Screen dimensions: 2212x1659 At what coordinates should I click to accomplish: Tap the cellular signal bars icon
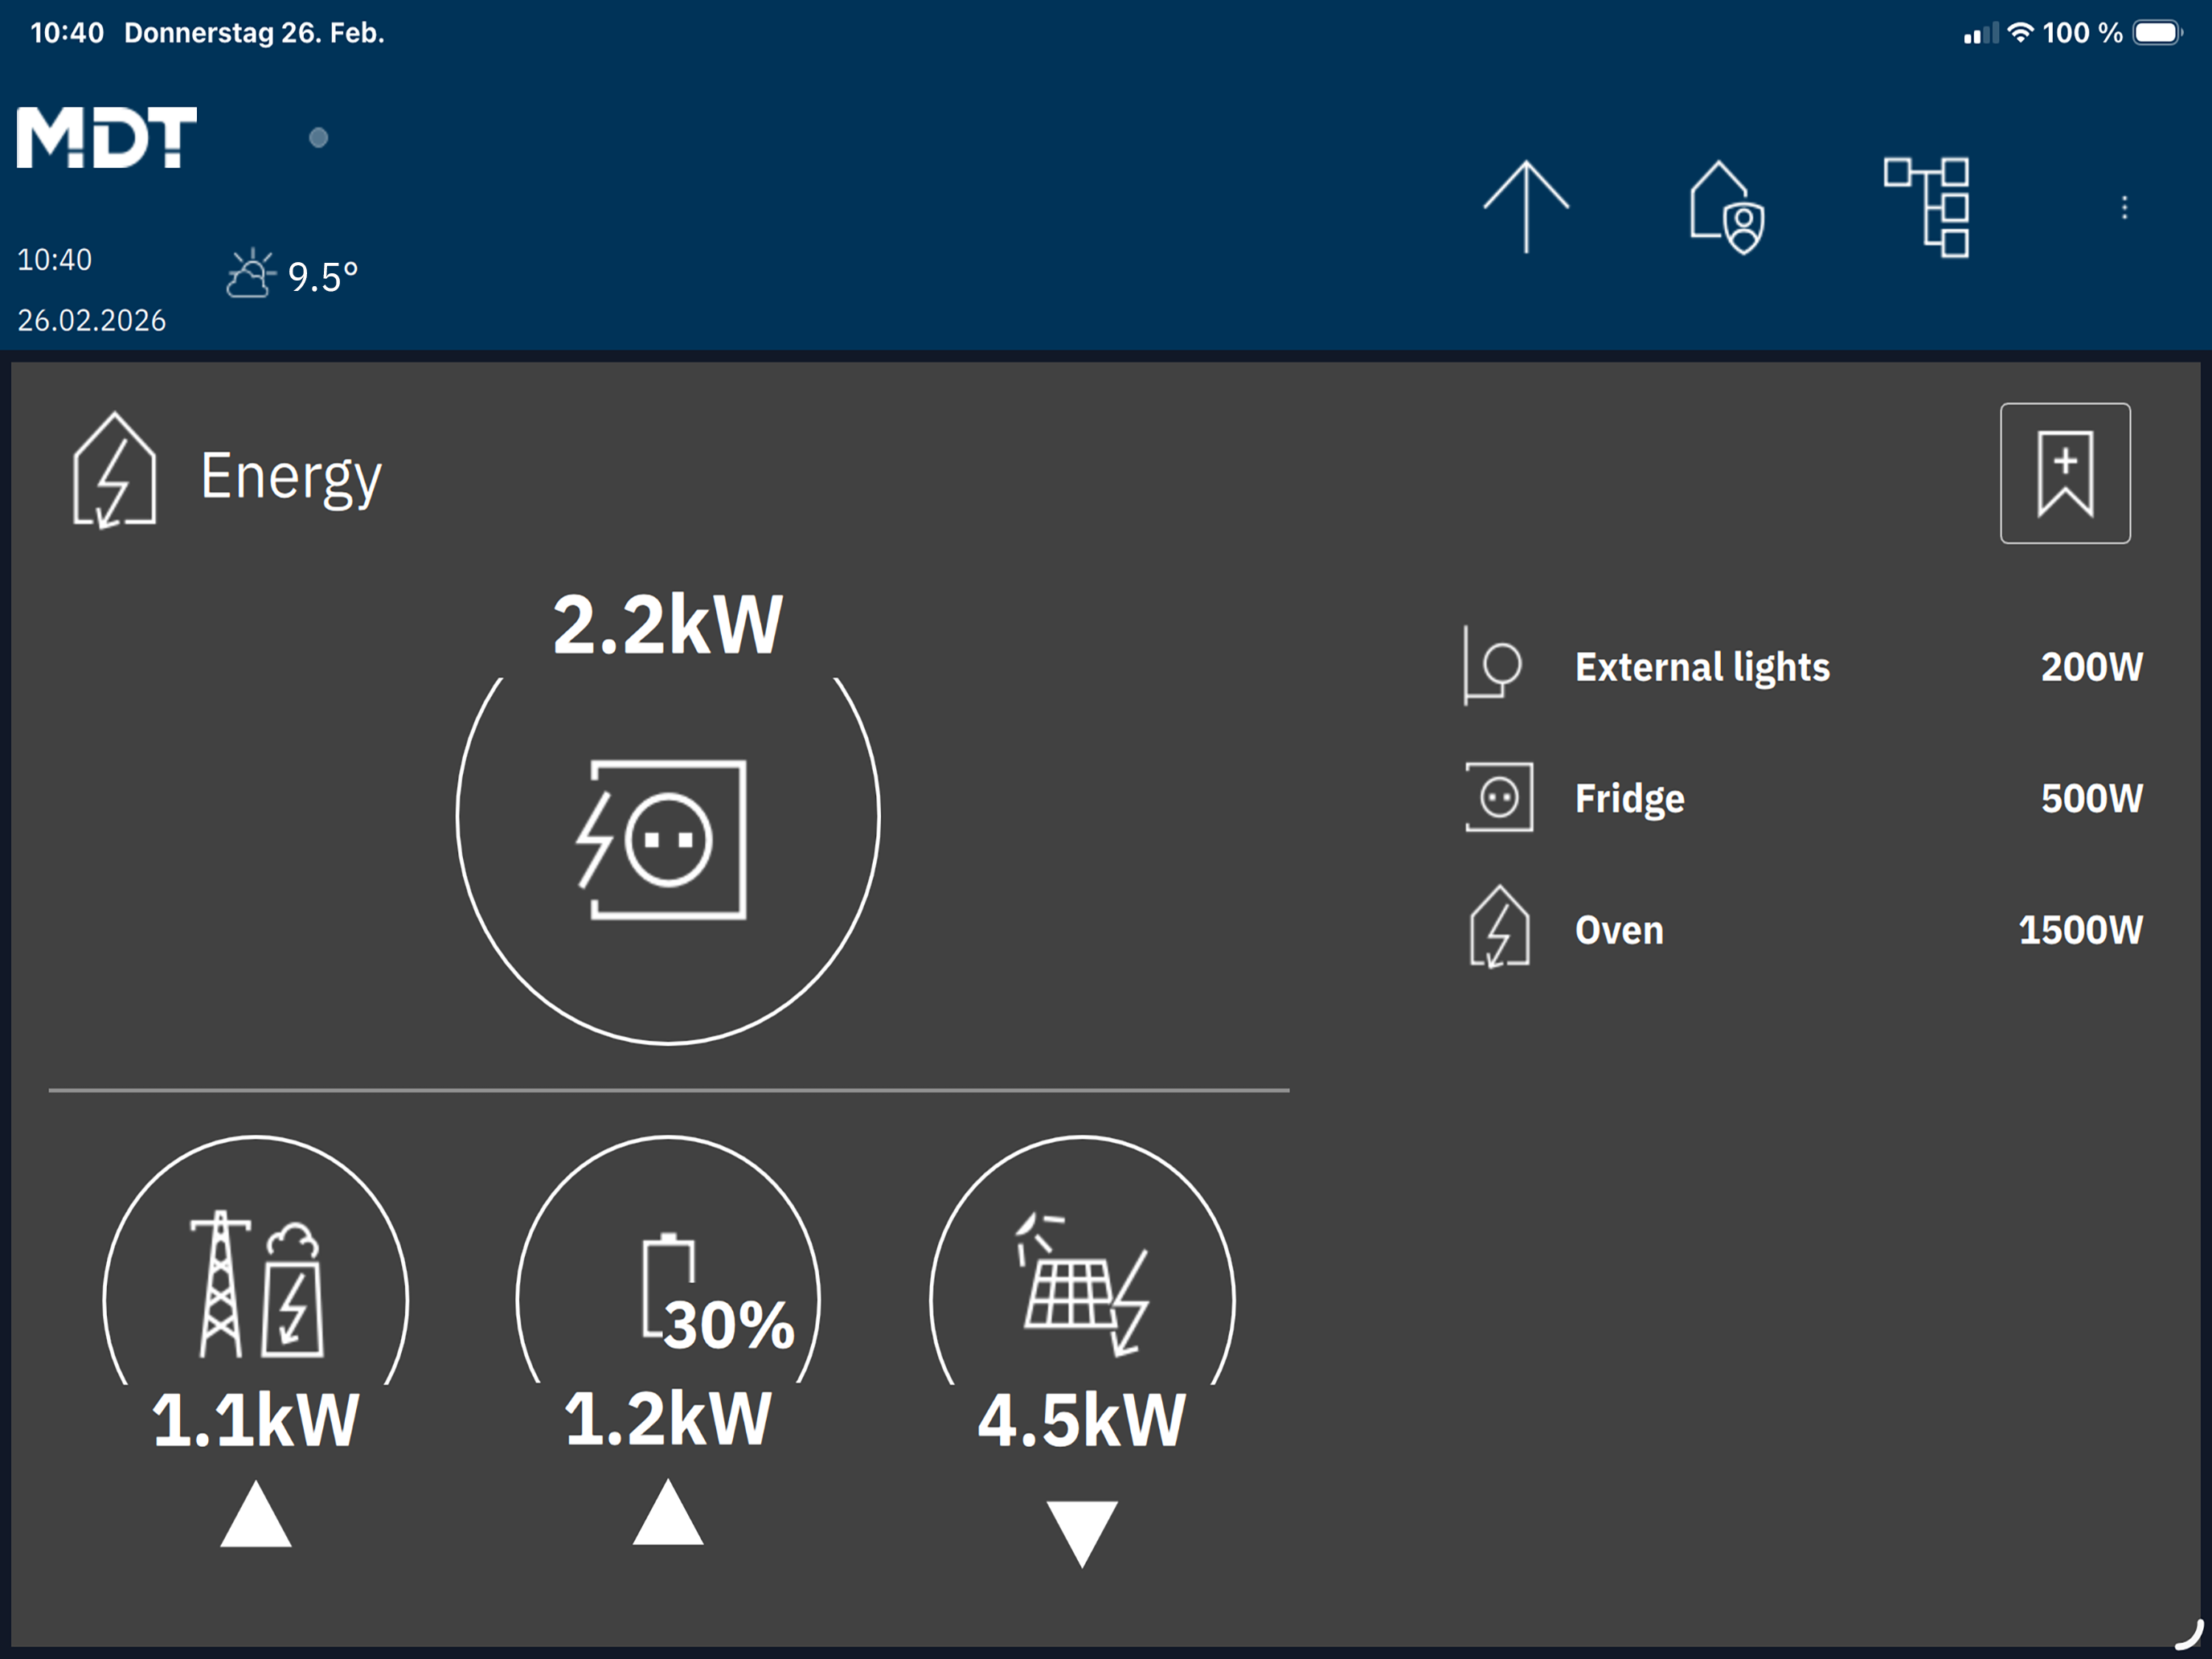pyautogui.click(x=1981, y=33)
